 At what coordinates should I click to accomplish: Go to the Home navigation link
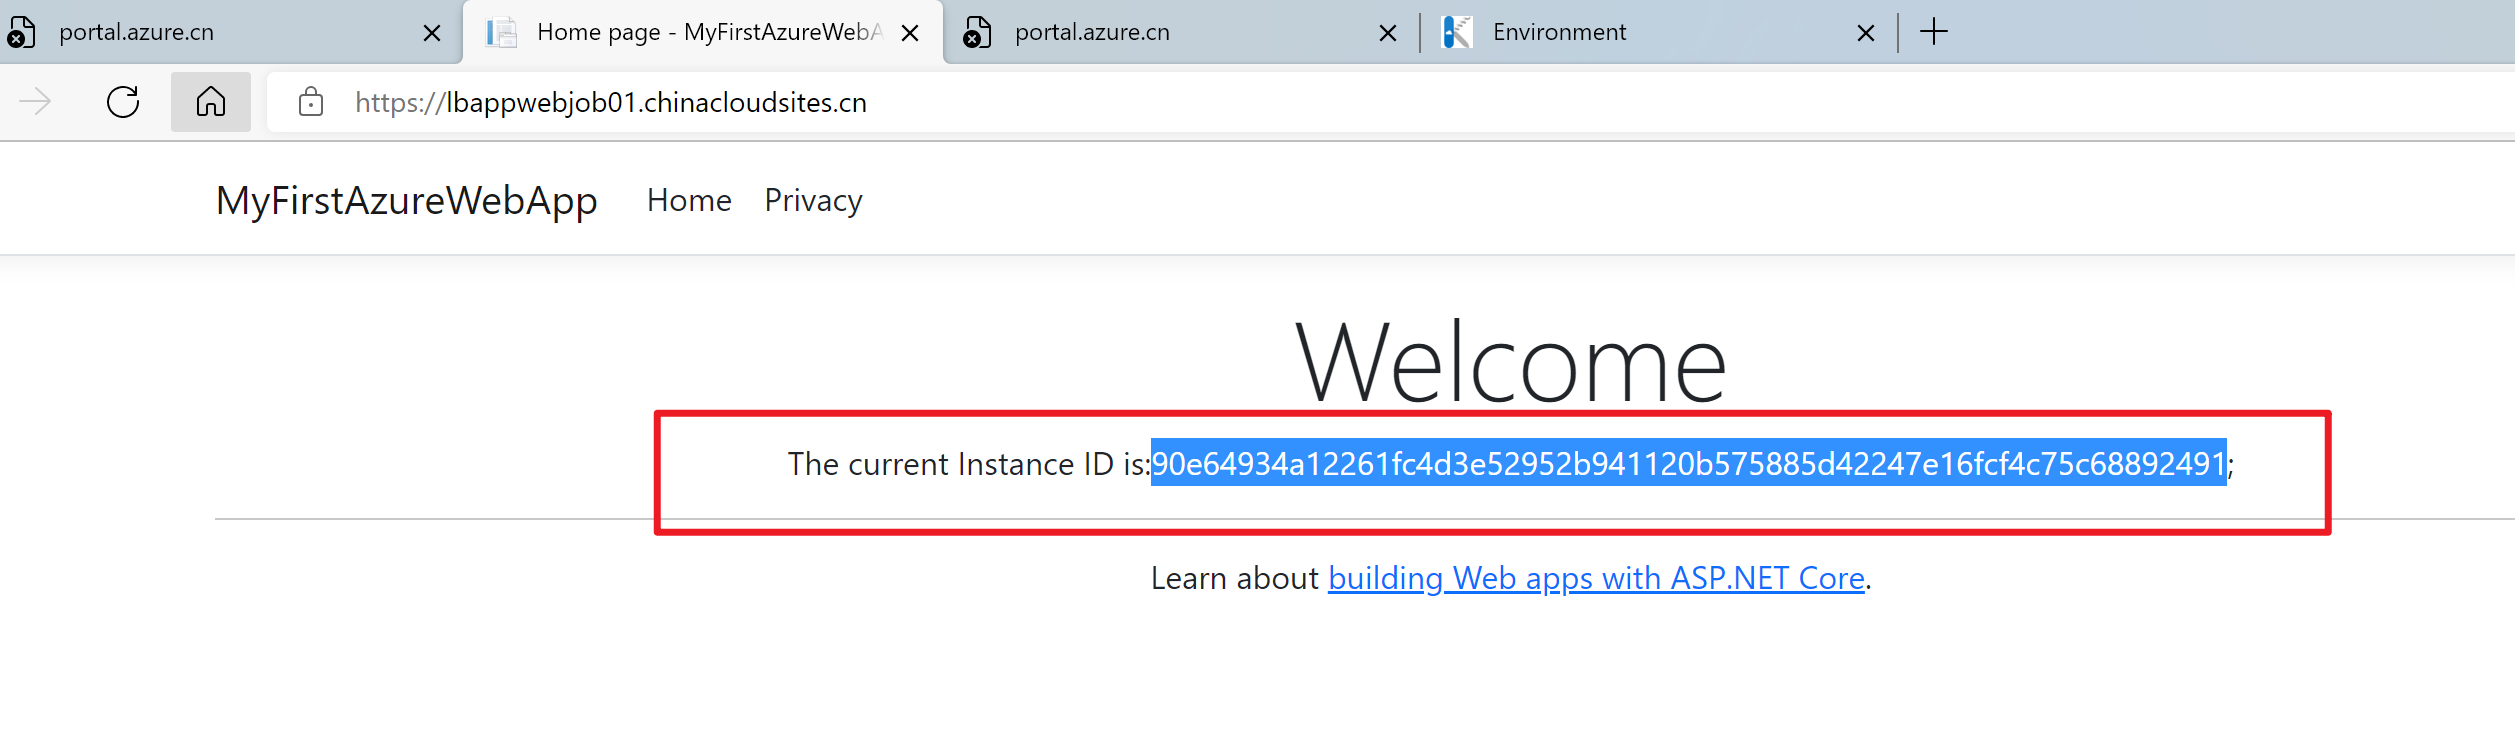(x=689, y=201)
